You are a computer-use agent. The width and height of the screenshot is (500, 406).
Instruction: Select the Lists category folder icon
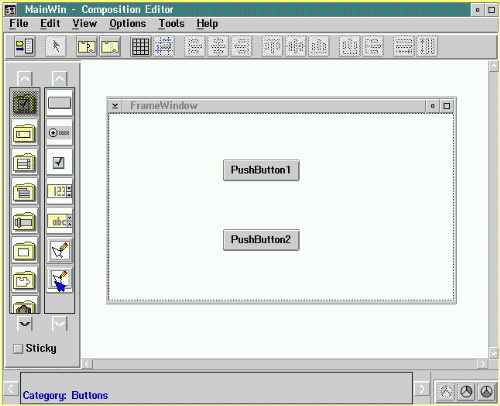click(25, 163)
